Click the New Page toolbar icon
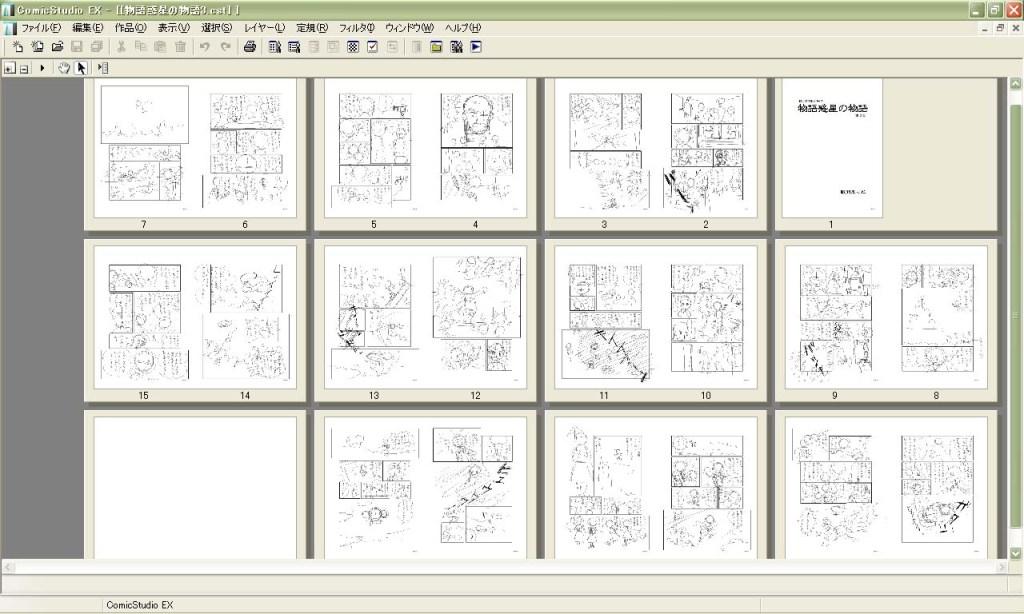 [x=18, y=46]
